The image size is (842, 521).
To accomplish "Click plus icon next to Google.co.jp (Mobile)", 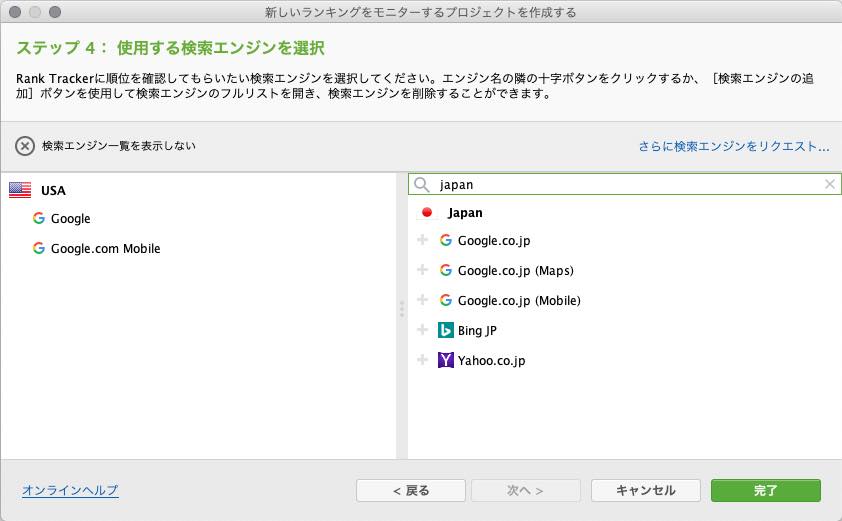I will coord(422,301).
